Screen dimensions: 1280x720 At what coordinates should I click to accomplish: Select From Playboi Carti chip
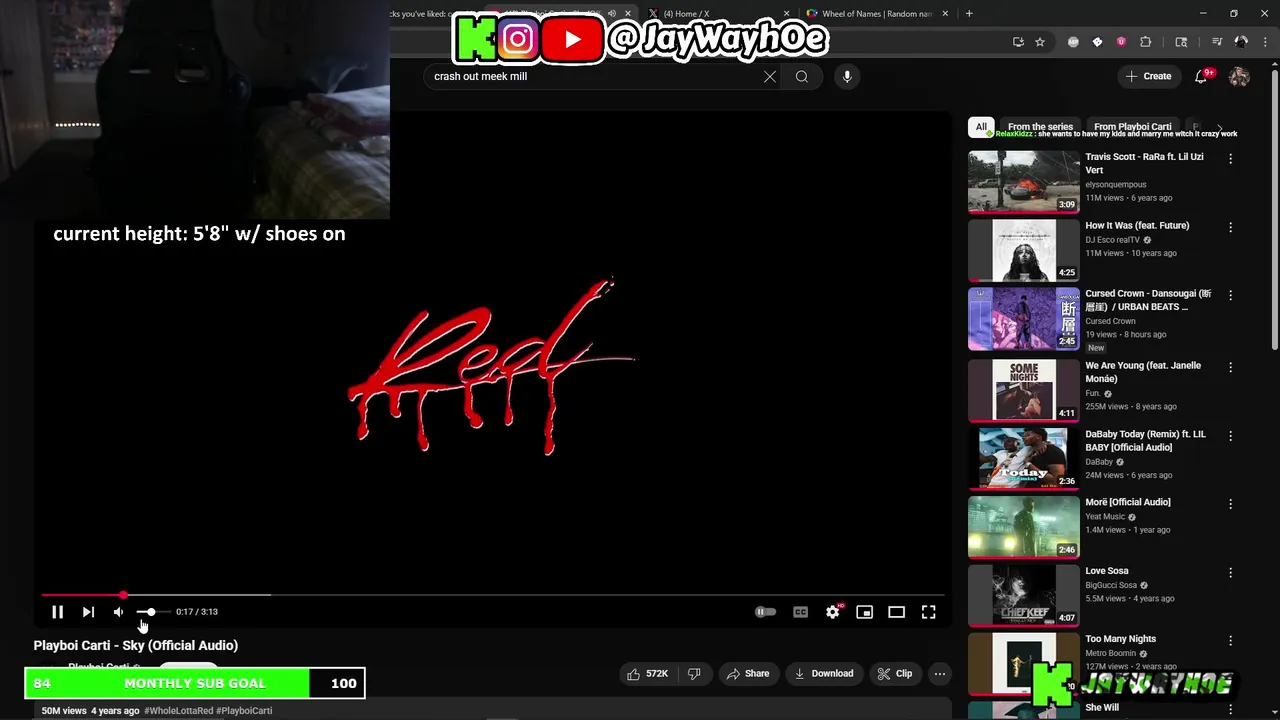(1133, 127)
